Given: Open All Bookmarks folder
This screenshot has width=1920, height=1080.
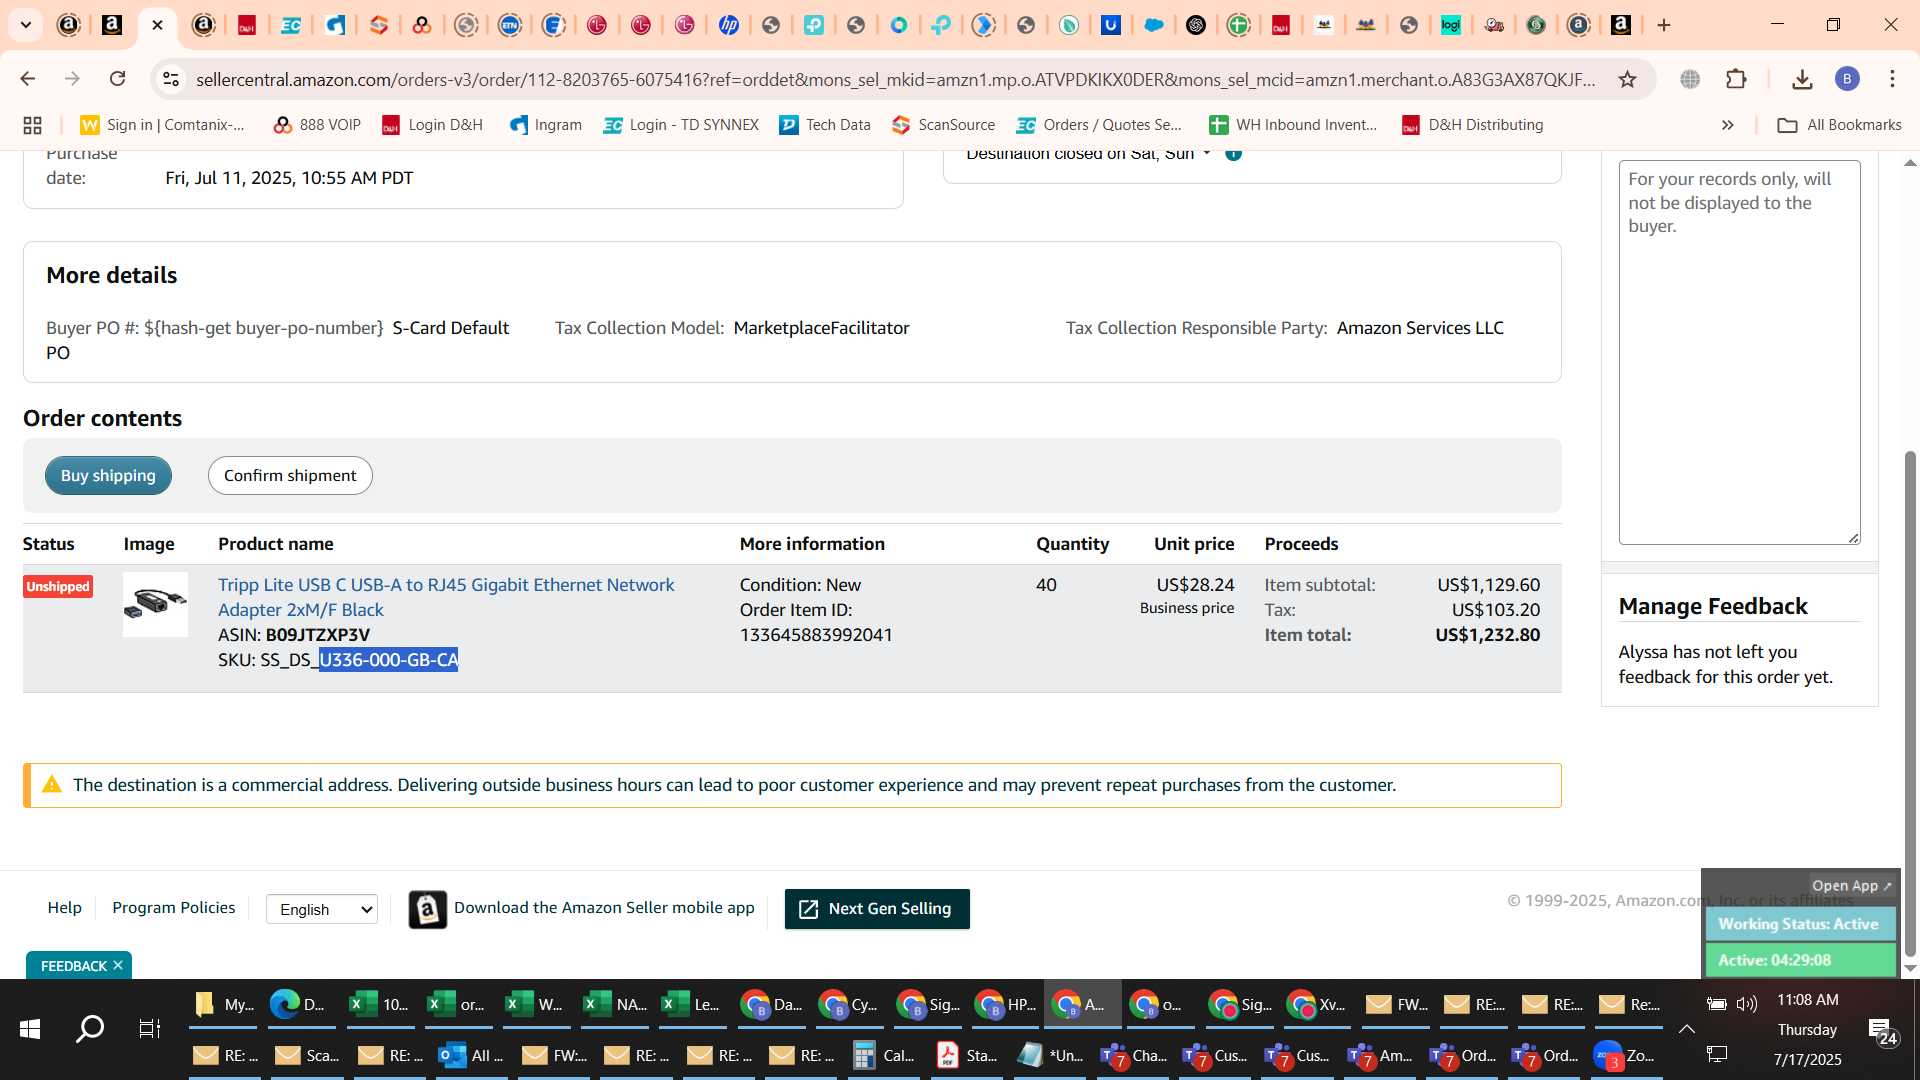Looking at the screenshot, I should (x=1839, y=125).
